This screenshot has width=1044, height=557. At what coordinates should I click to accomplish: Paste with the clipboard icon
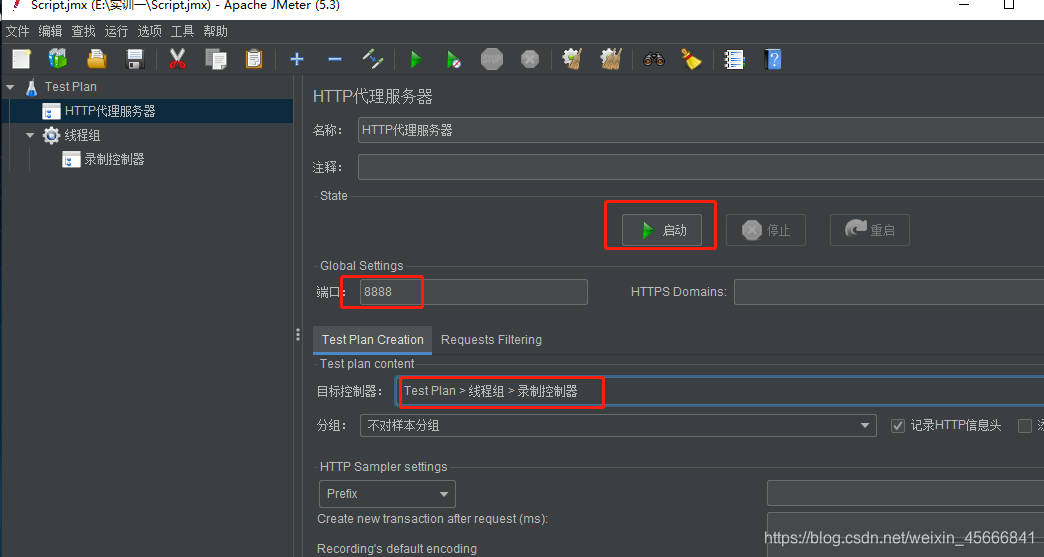tap(254, 59)
